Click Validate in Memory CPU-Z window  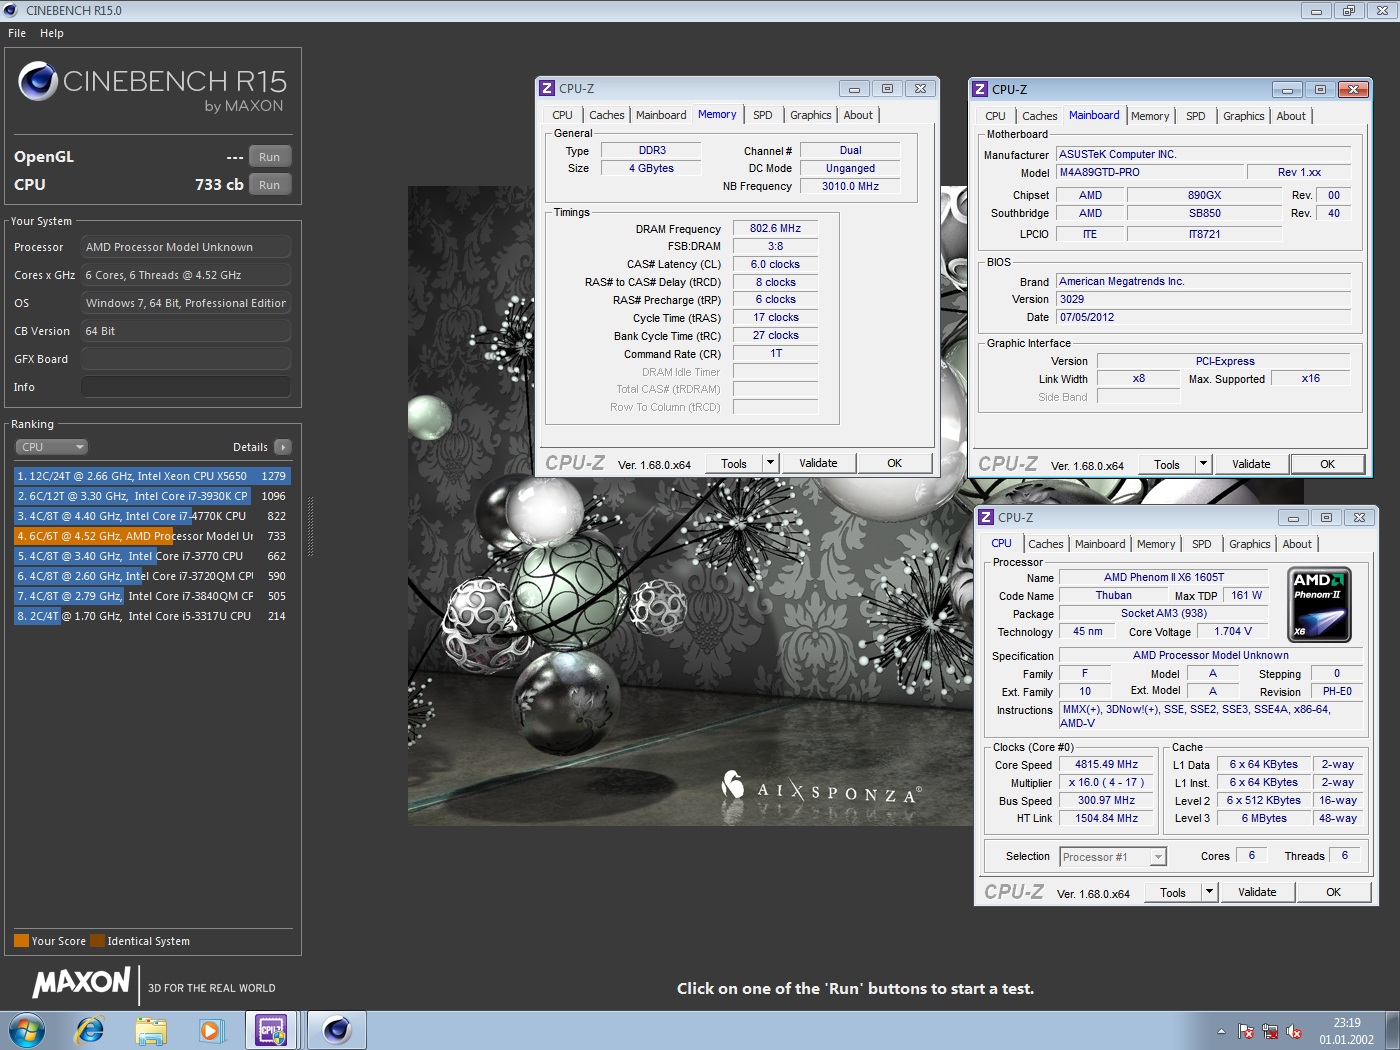pos(818,463)
